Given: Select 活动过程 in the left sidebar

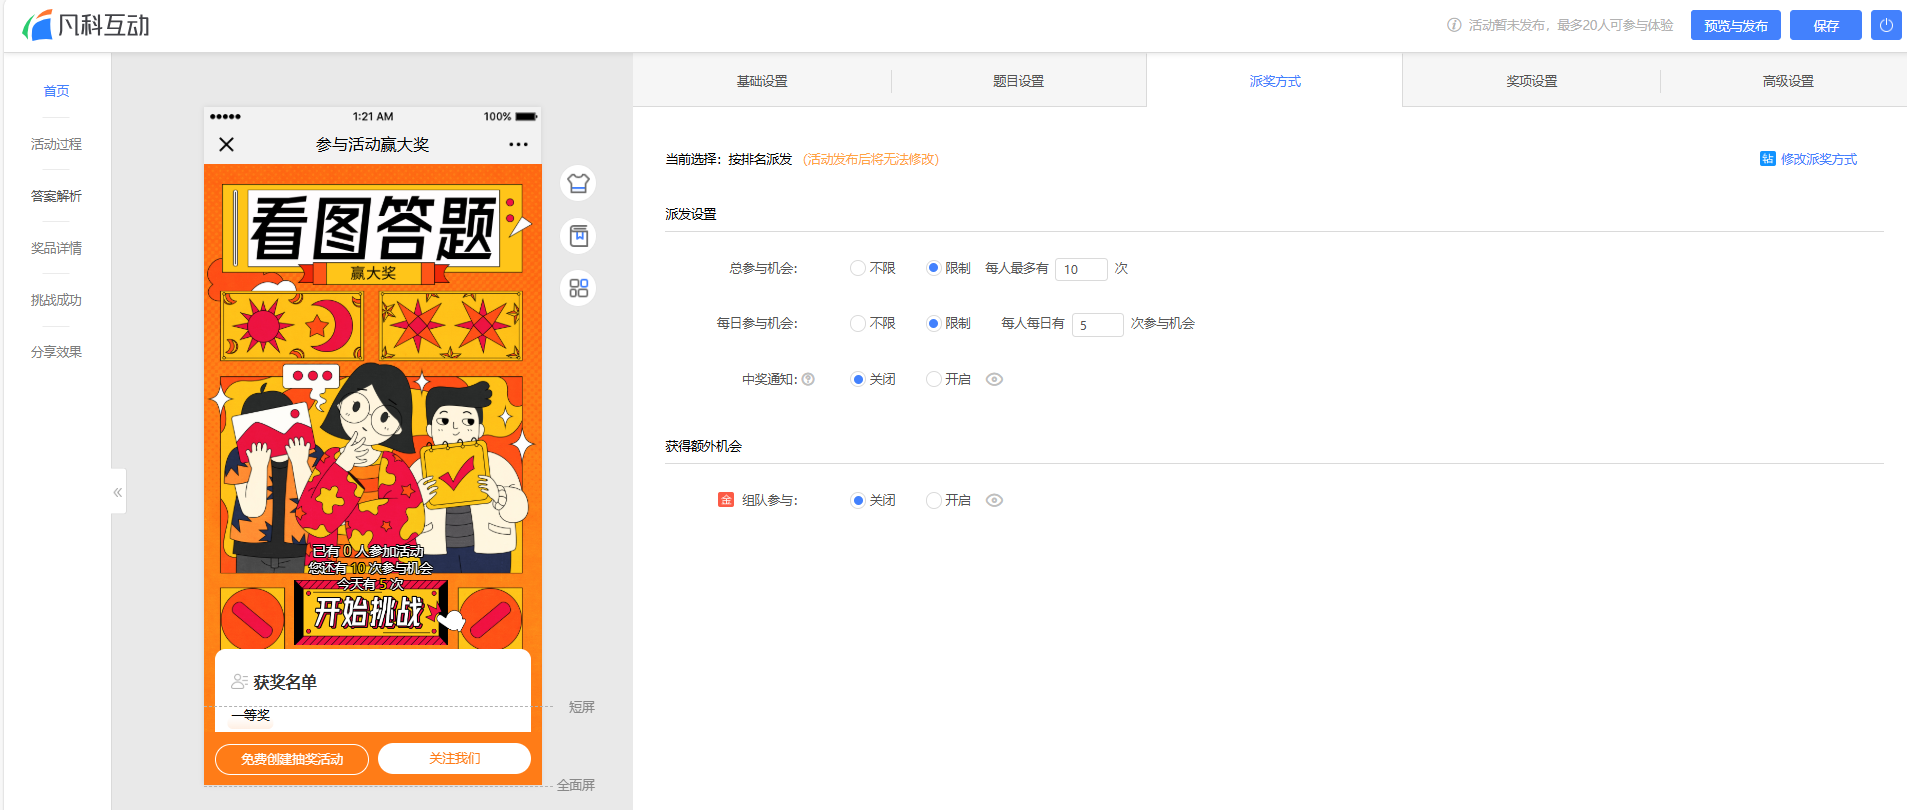Looking at the screenshot, I should click(56, 144).
